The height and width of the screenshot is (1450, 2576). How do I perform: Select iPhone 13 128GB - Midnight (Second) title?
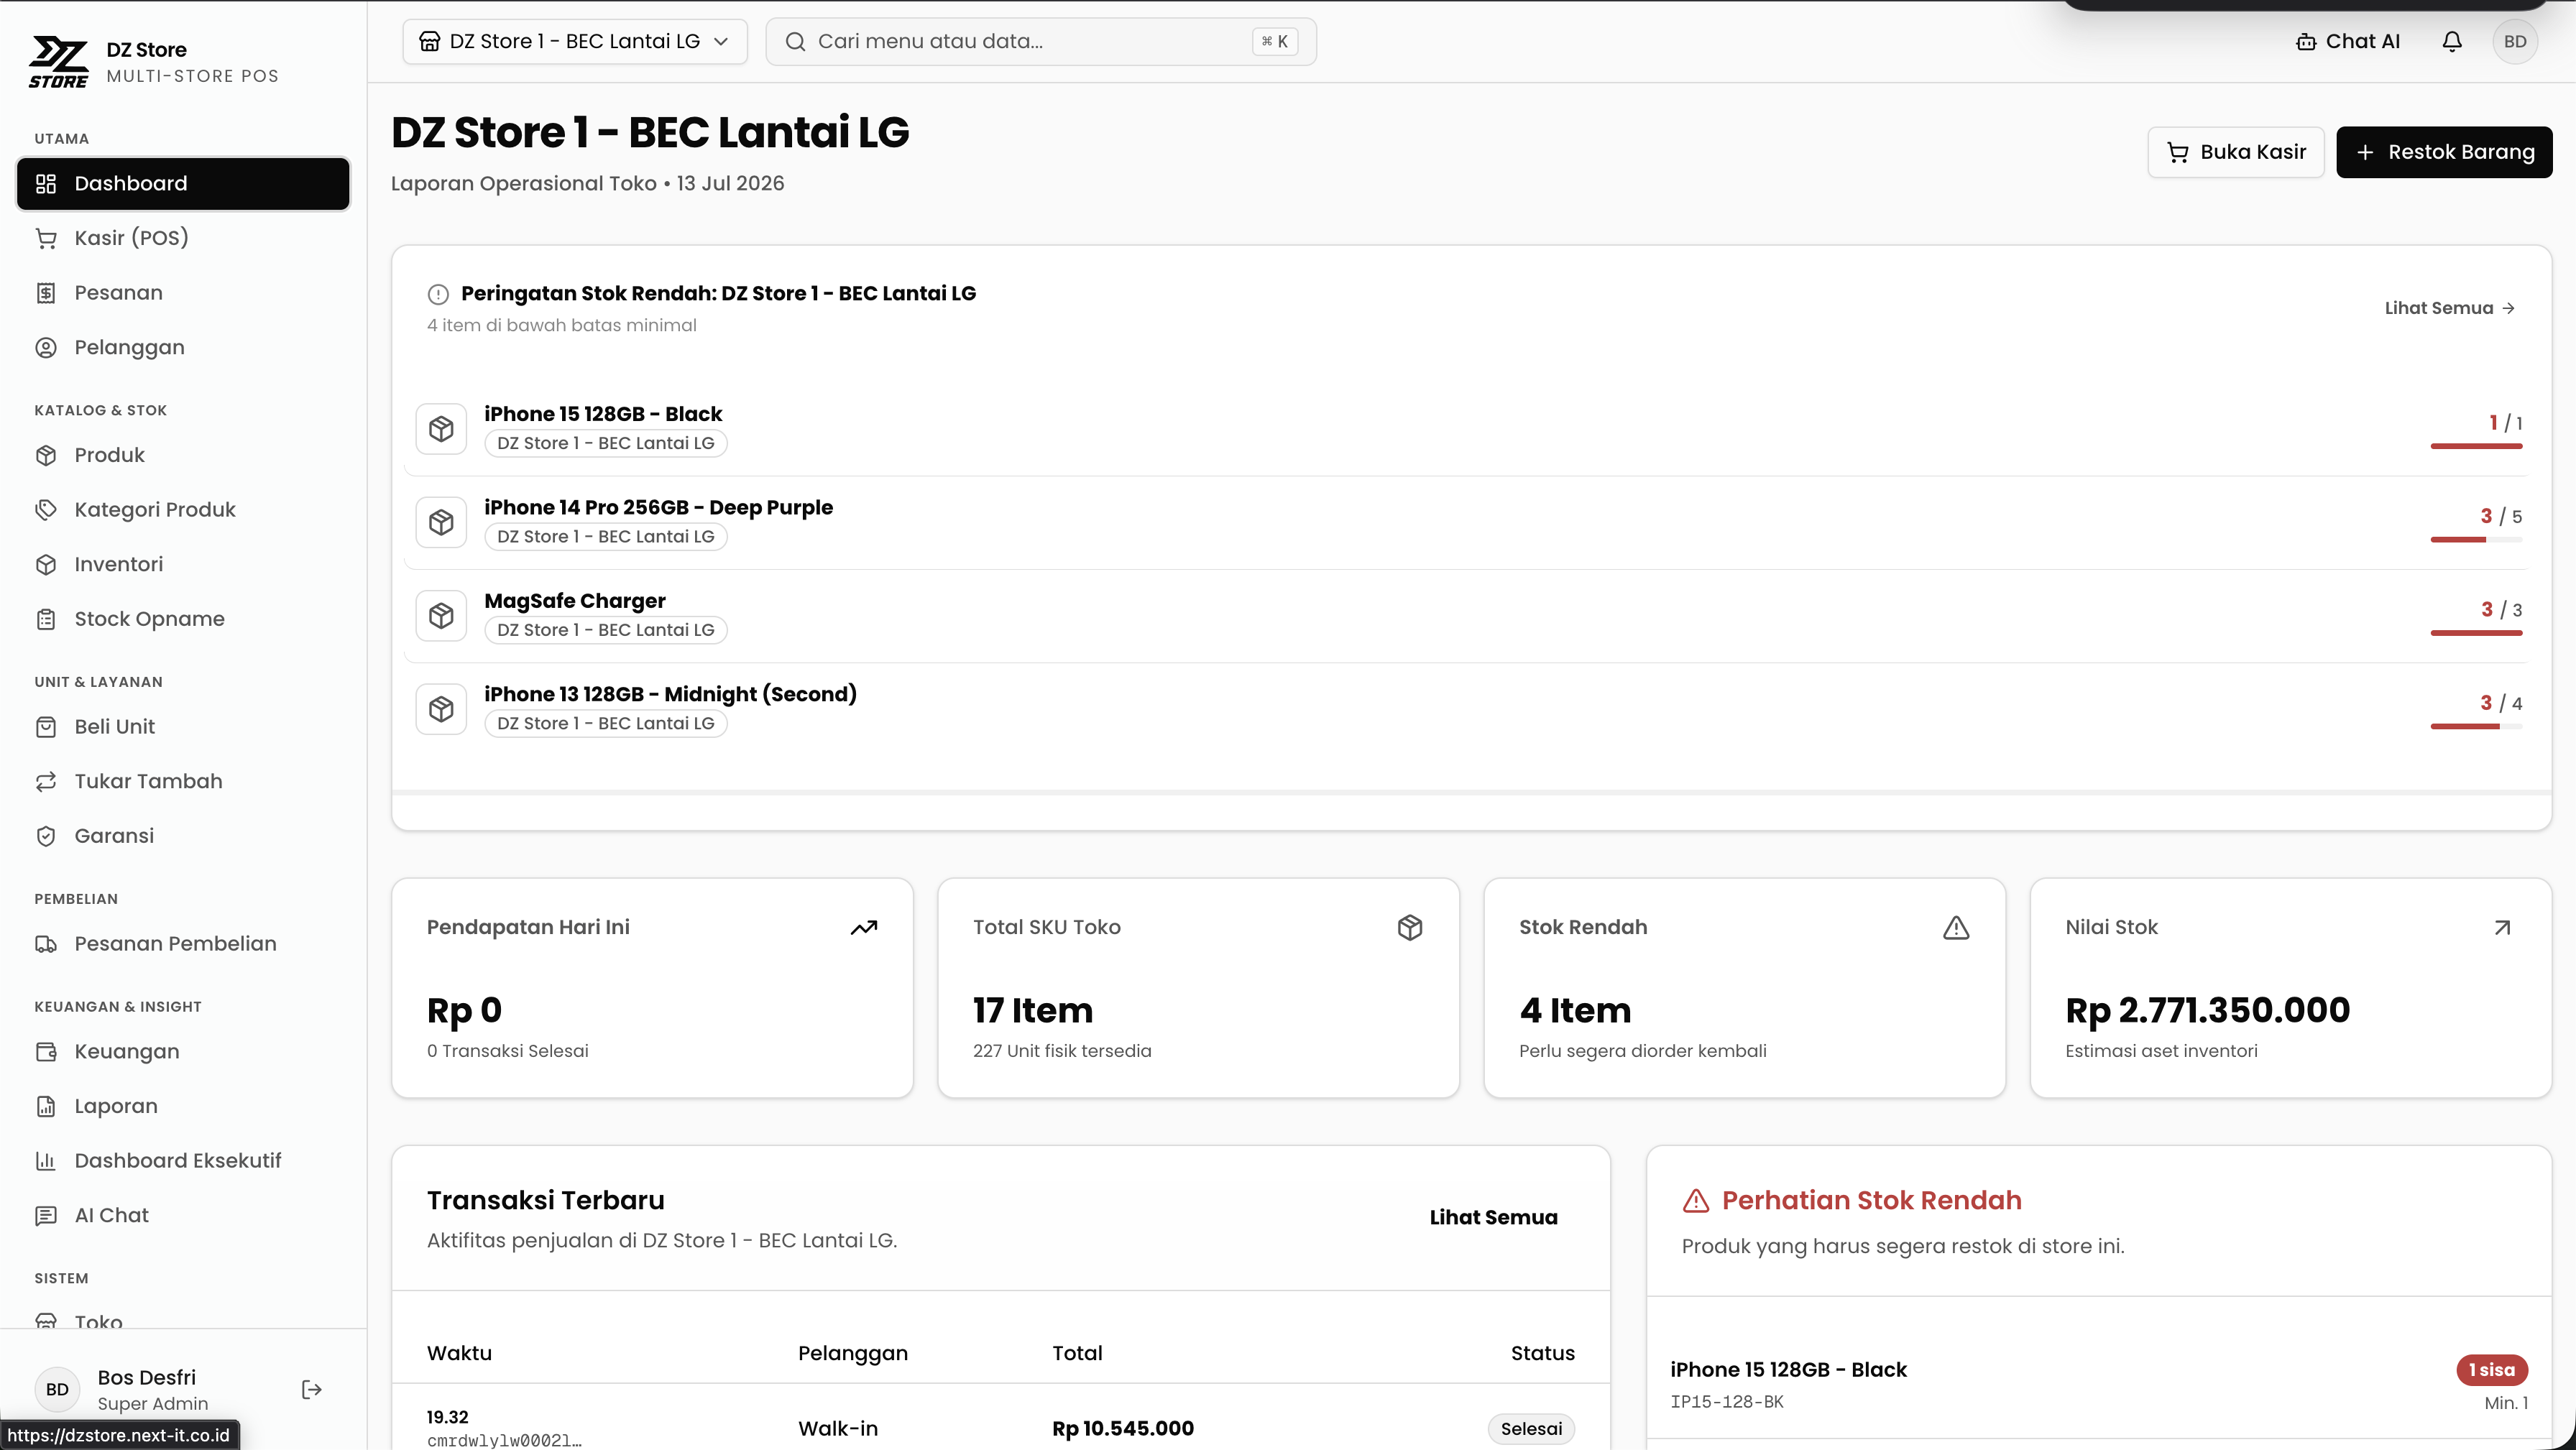pyautogui.click(x=670, y=694)
